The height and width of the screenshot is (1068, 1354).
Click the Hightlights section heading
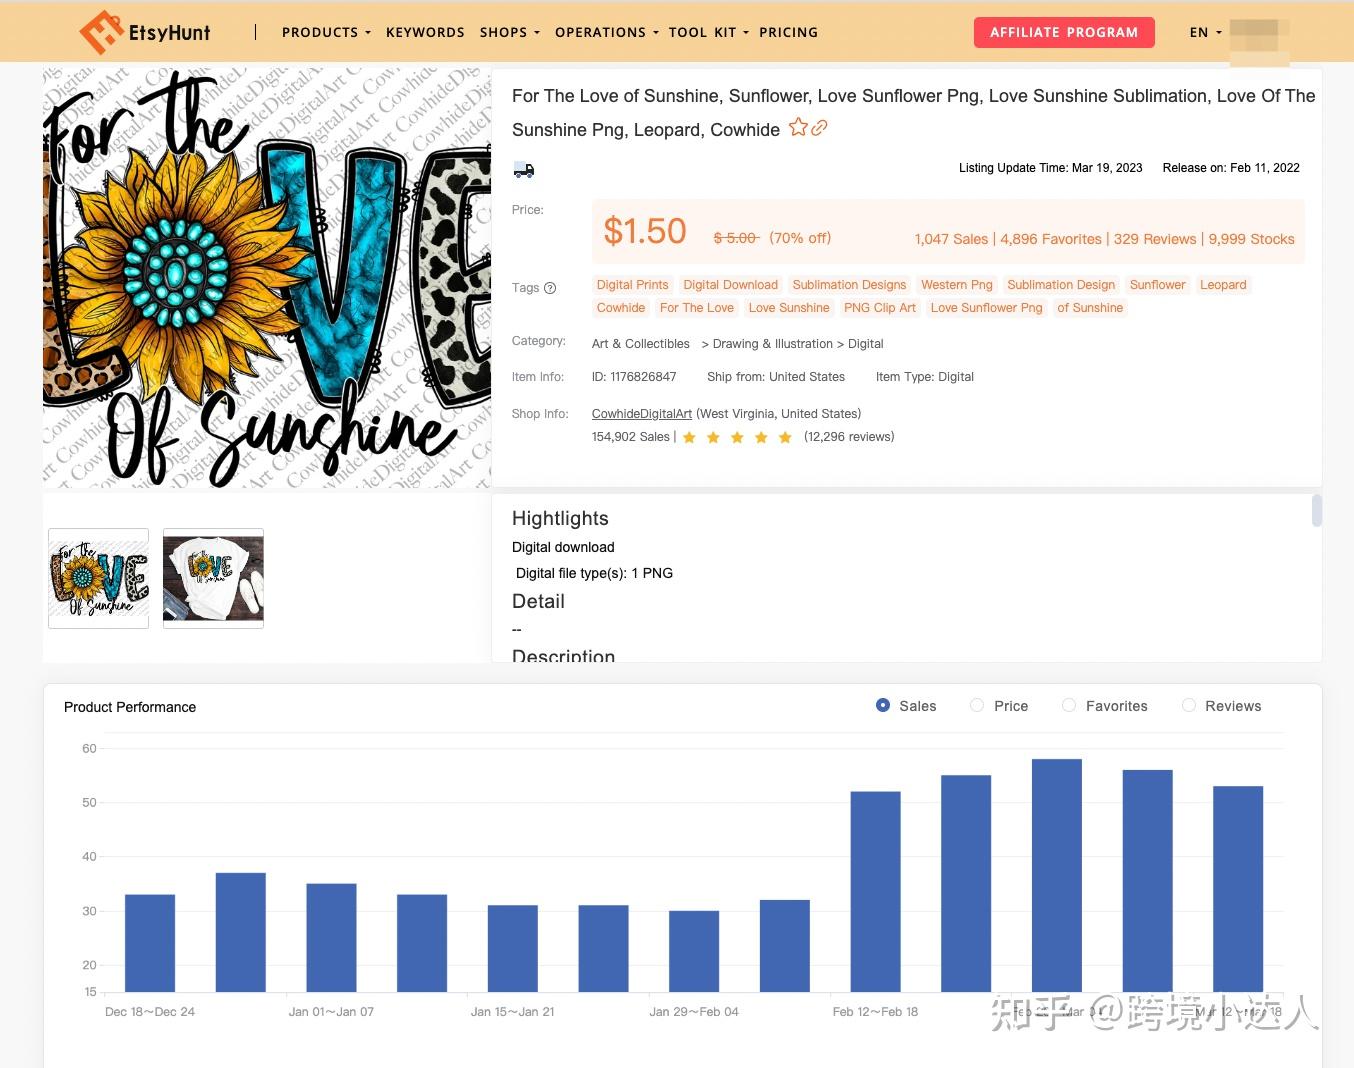point(560,518)
